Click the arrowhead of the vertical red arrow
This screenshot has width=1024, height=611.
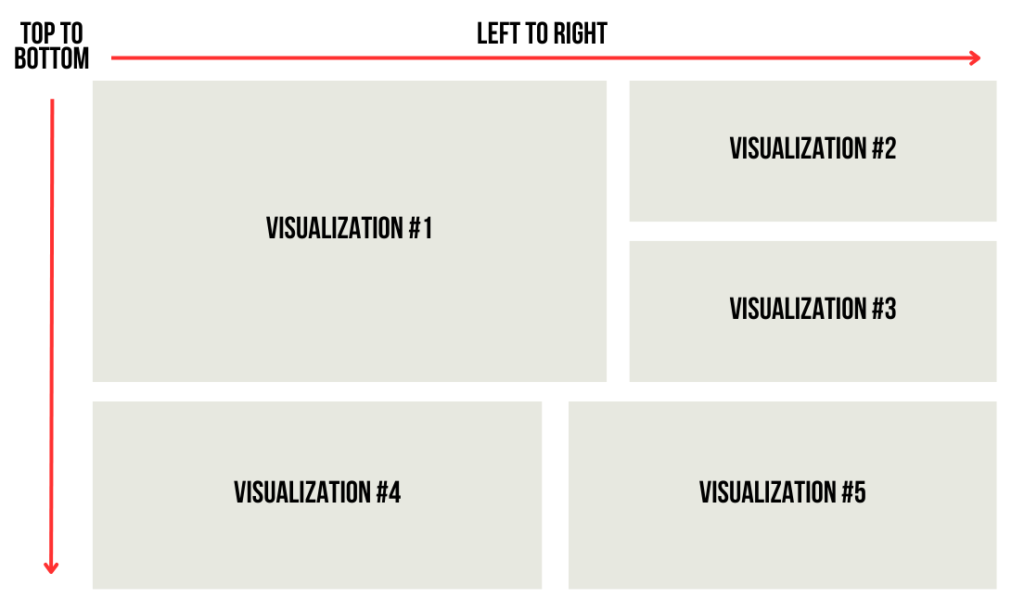52,568
